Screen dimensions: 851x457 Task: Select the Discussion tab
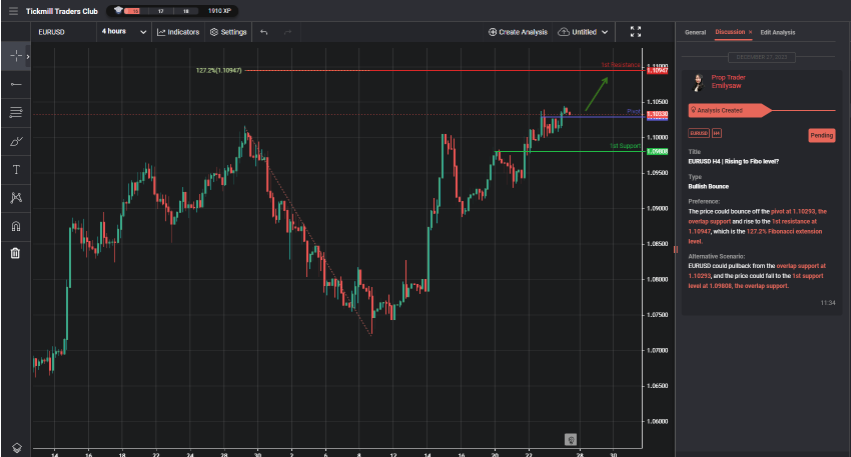pos(730,32)
